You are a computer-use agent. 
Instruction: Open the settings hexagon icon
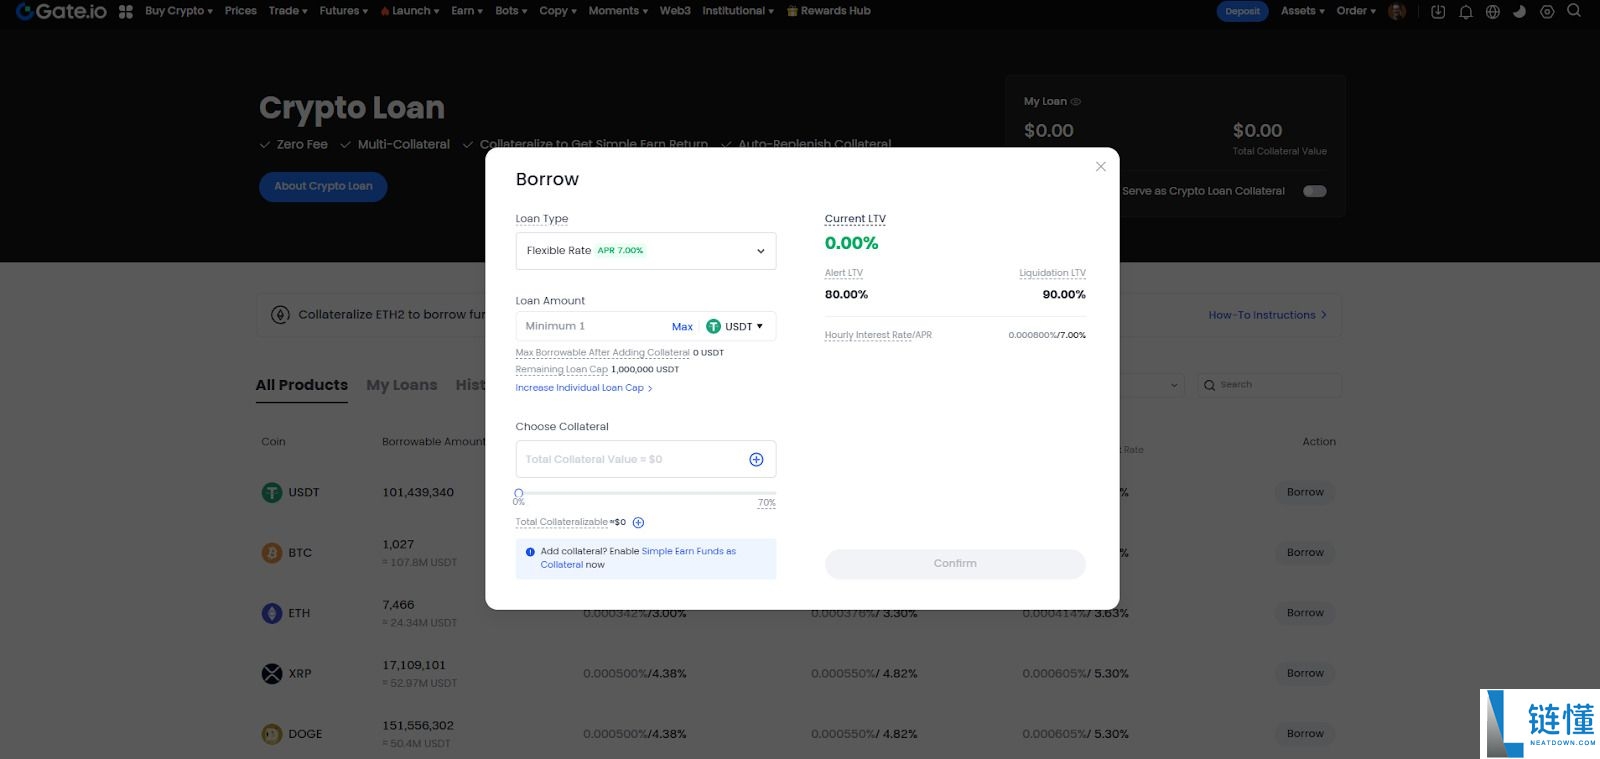(1547, 12)
